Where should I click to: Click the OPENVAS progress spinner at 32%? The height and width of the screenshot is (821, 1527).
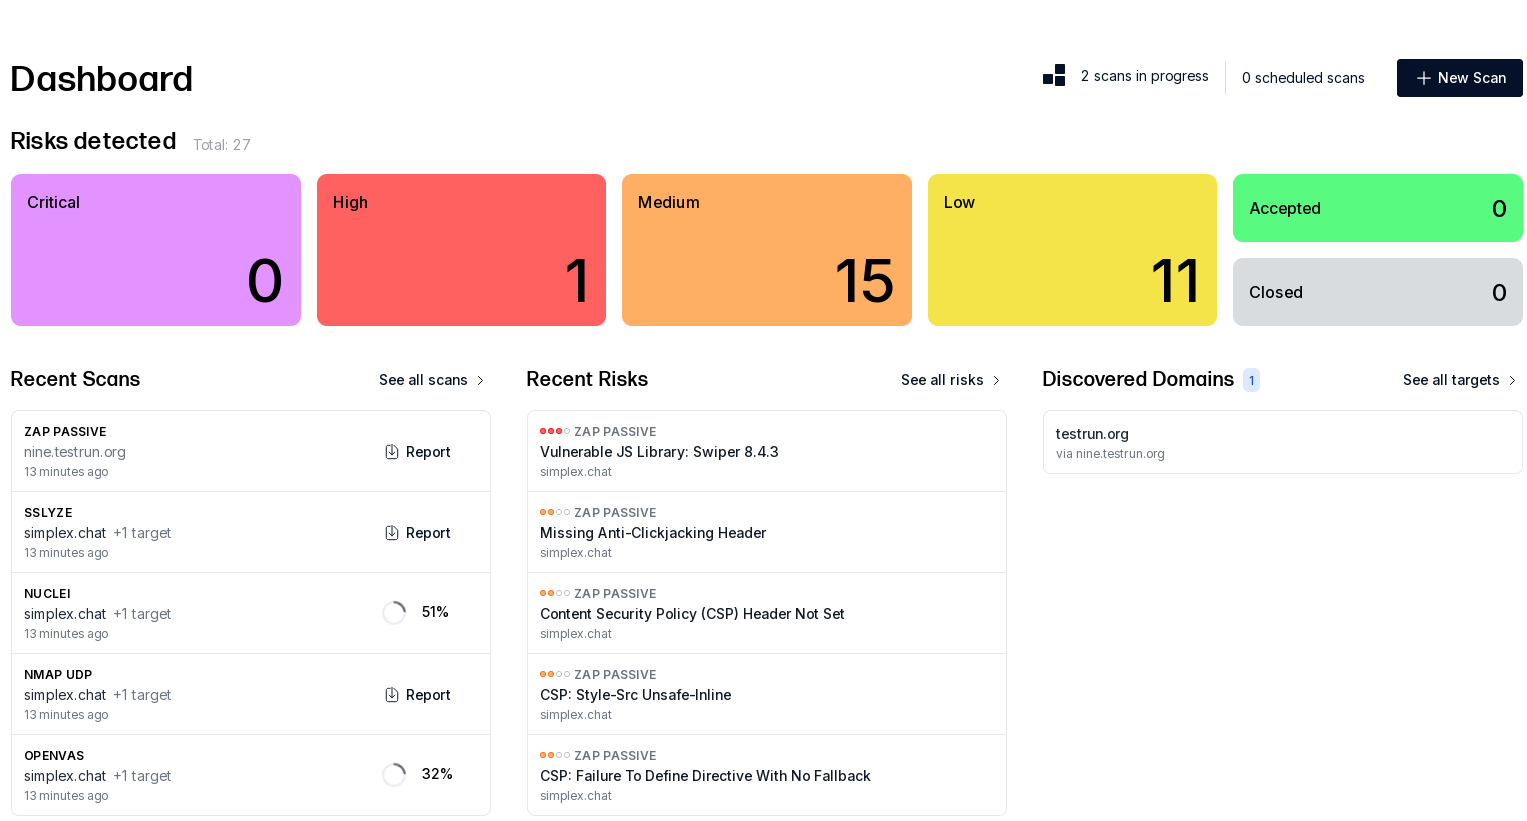tap(394, 774)
